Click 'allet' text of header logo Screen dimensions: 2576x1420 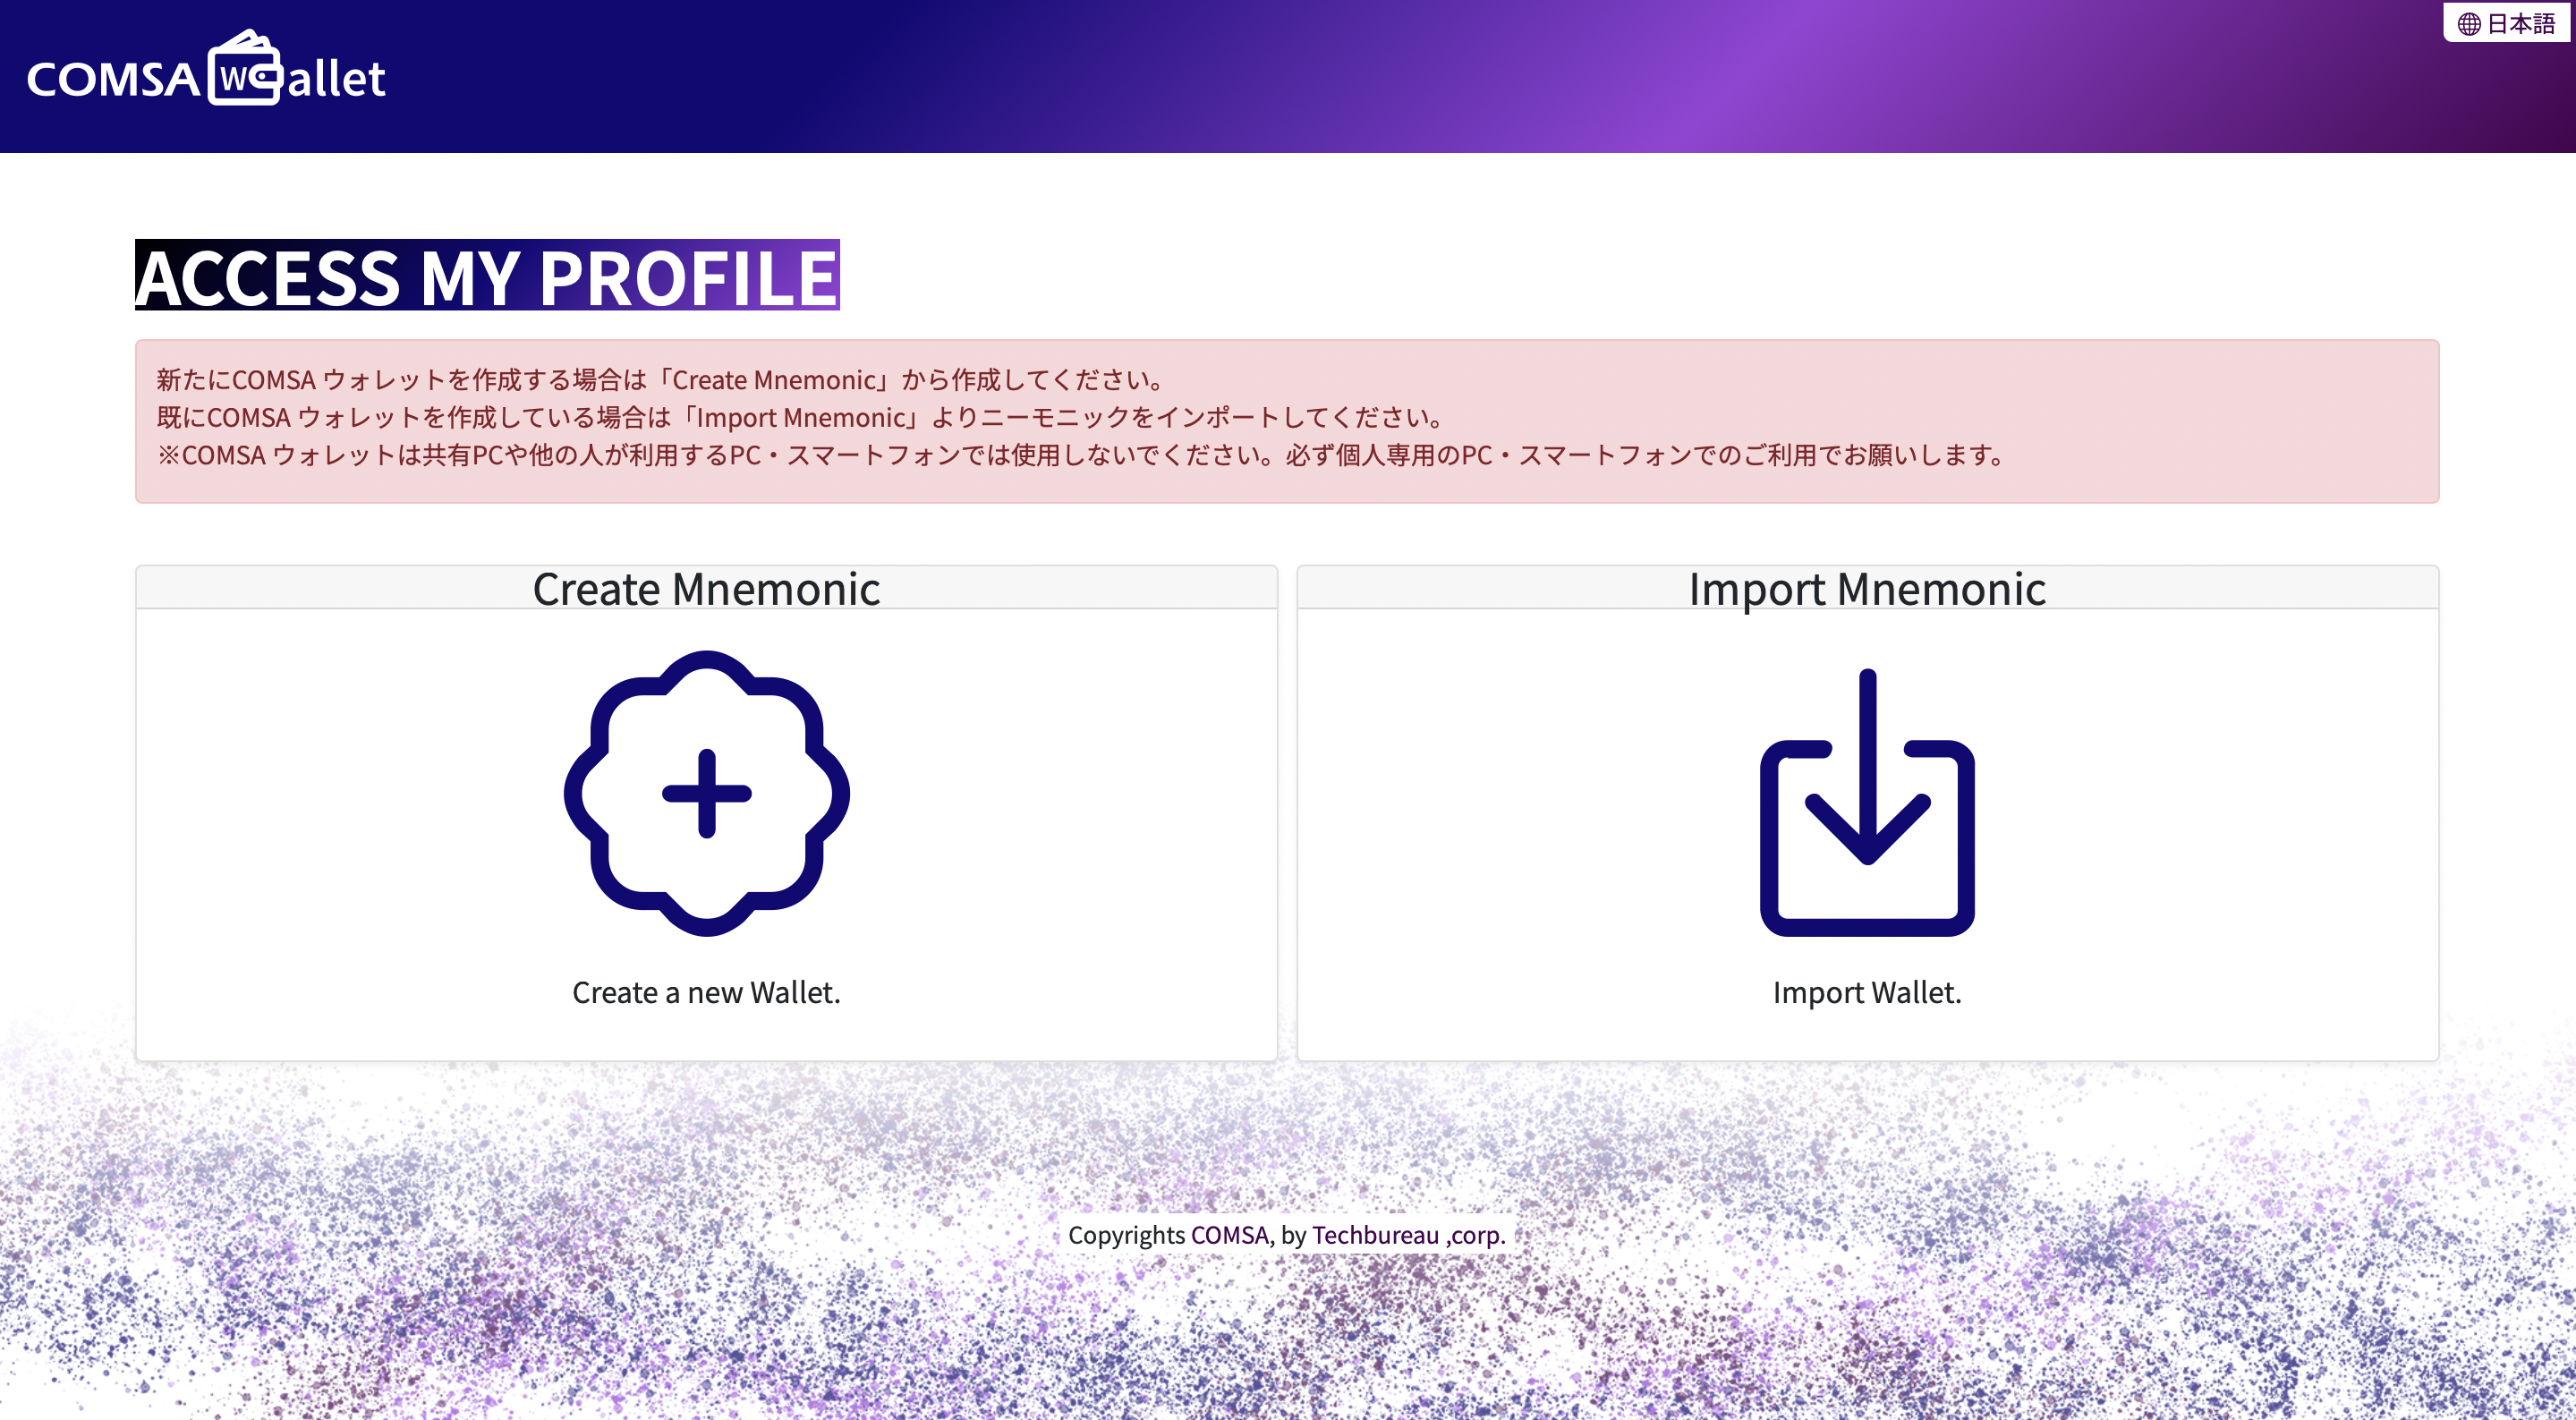point(336,80)
